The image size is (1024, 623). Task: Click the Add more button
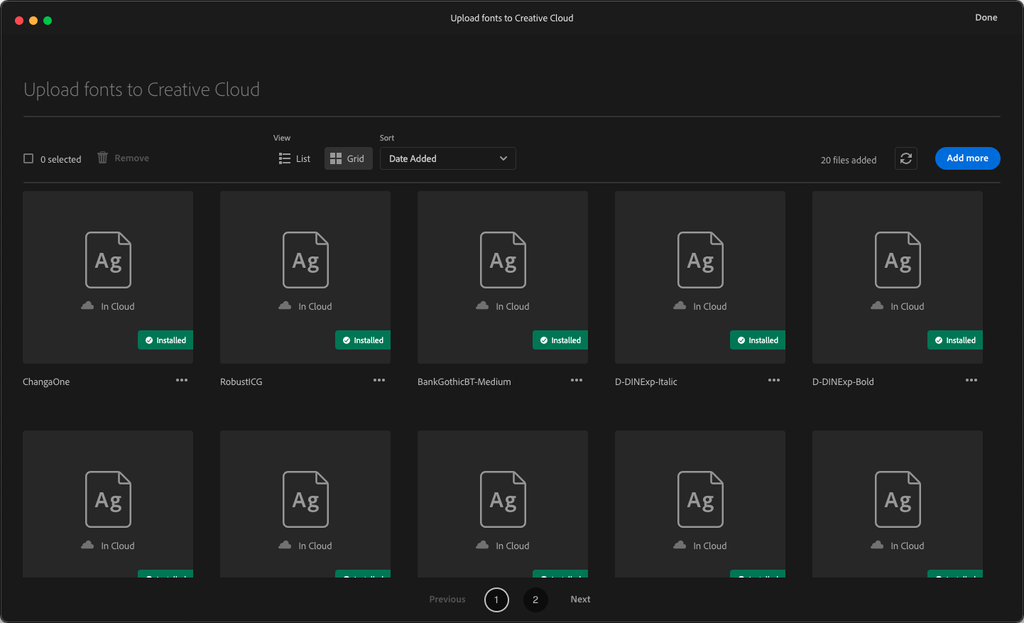pyautogui.click(x=967, y=157)
